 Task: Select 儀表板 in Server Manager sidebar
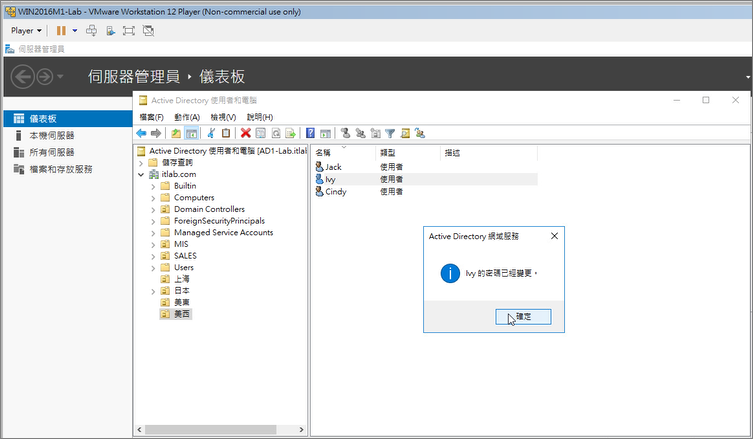tap(68, 119)
